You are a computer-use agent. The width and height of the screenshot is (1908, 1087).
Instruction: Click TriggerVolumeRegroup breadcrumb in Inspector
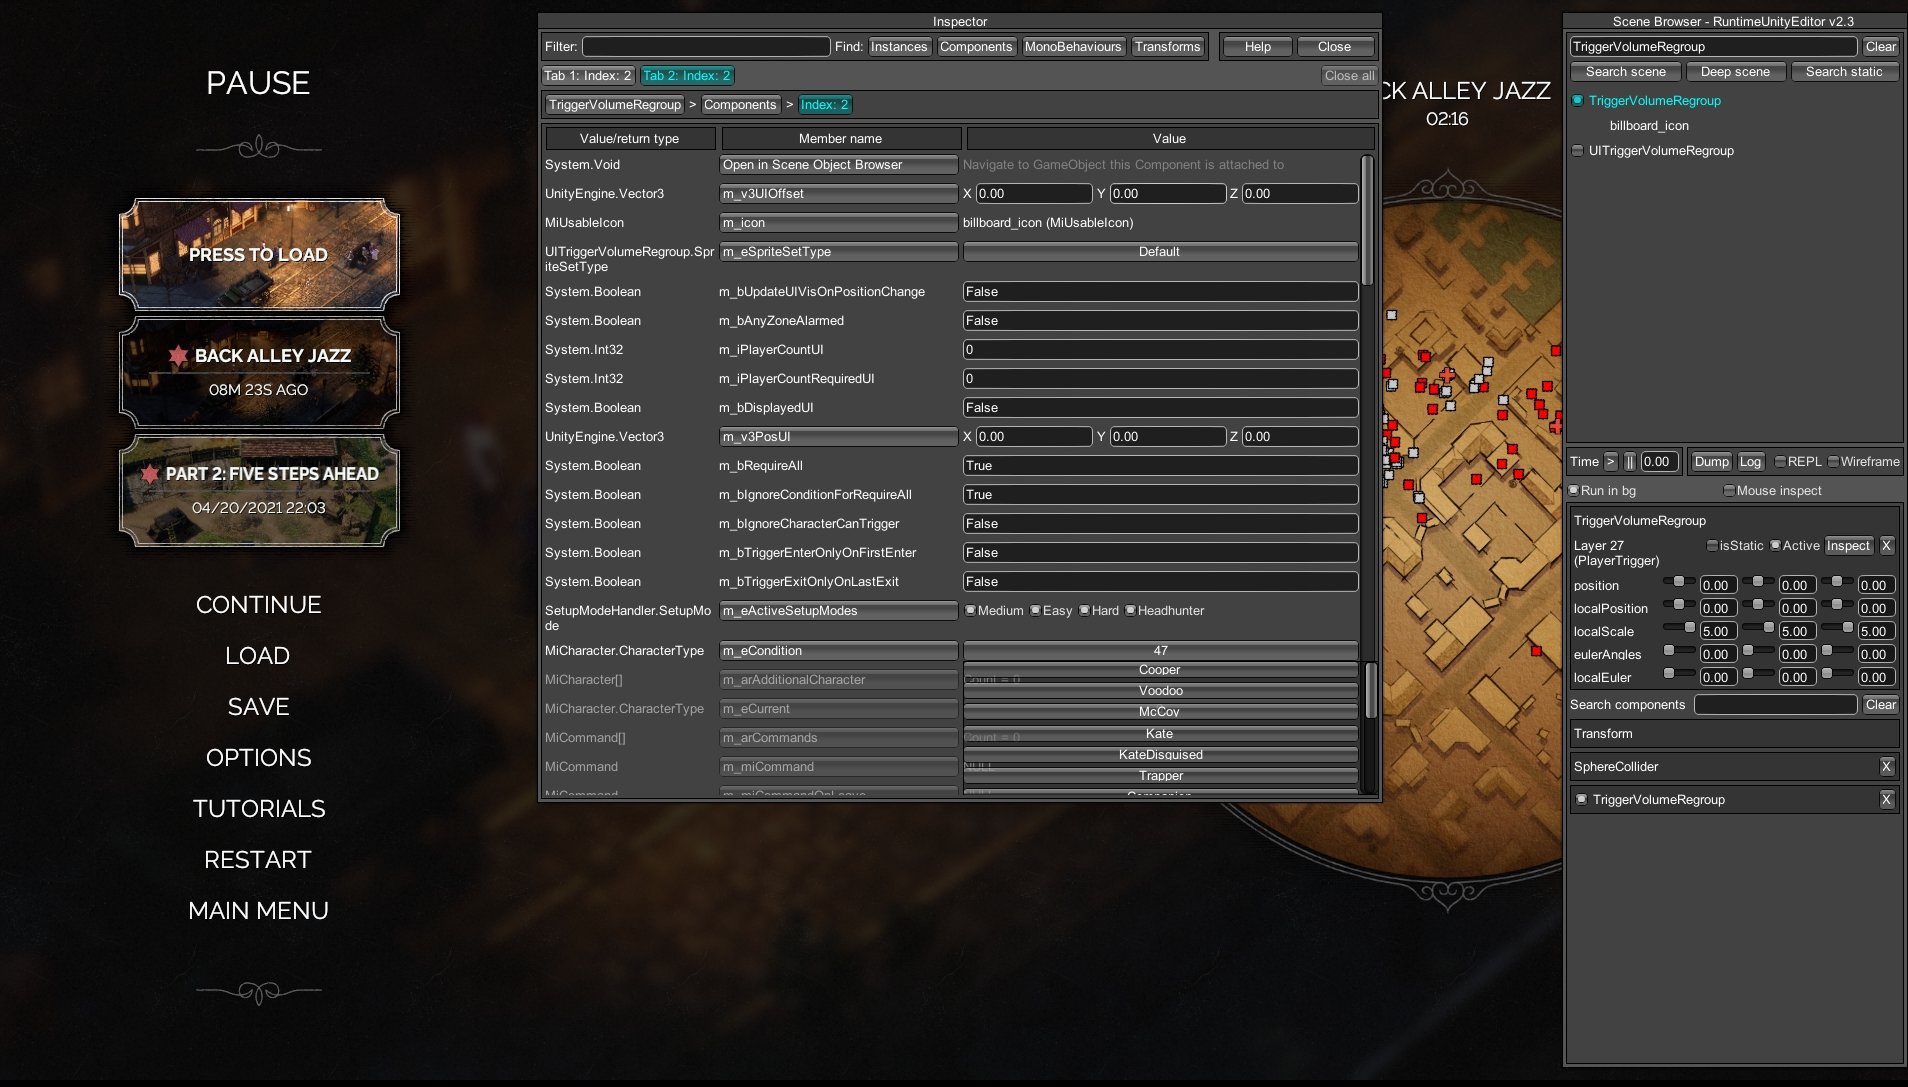click(x=615, y=104)
